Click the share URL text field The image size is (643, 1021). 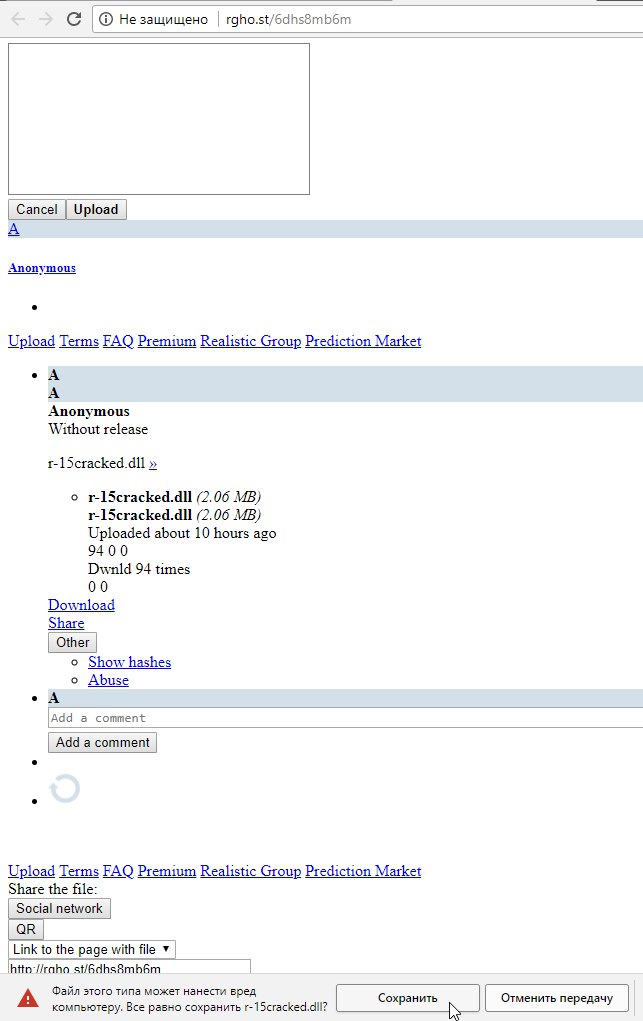pyautogui.click(x=129, y=967)
